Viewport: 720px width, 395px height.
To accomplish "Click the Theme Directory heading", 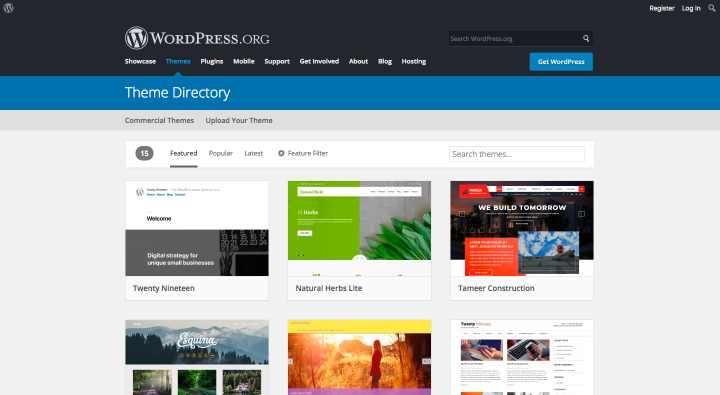I will (x=177, y=92).
